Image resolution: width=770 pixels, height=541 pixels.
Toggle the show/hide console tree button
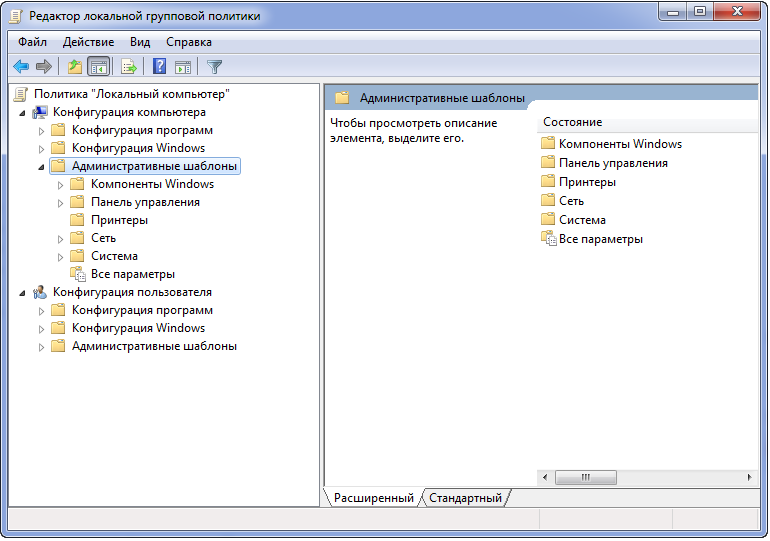coord(98,67)
